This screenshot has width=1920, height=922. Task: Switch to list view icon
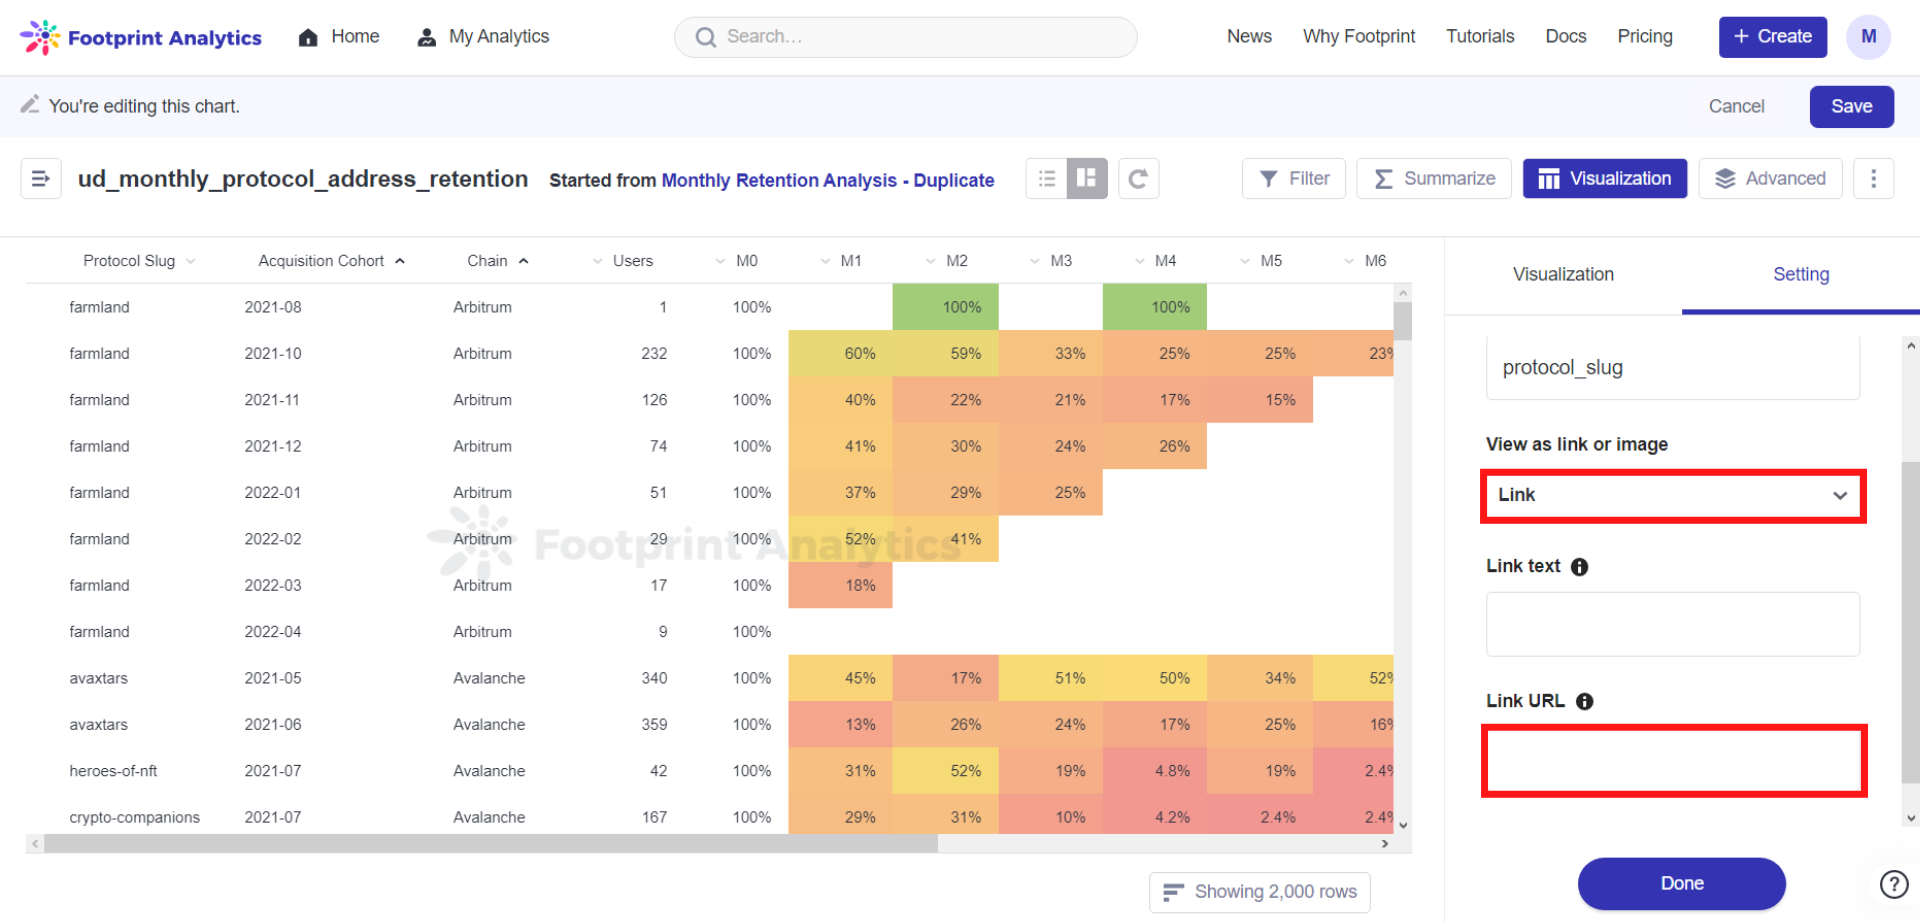tap(1047, 179)
